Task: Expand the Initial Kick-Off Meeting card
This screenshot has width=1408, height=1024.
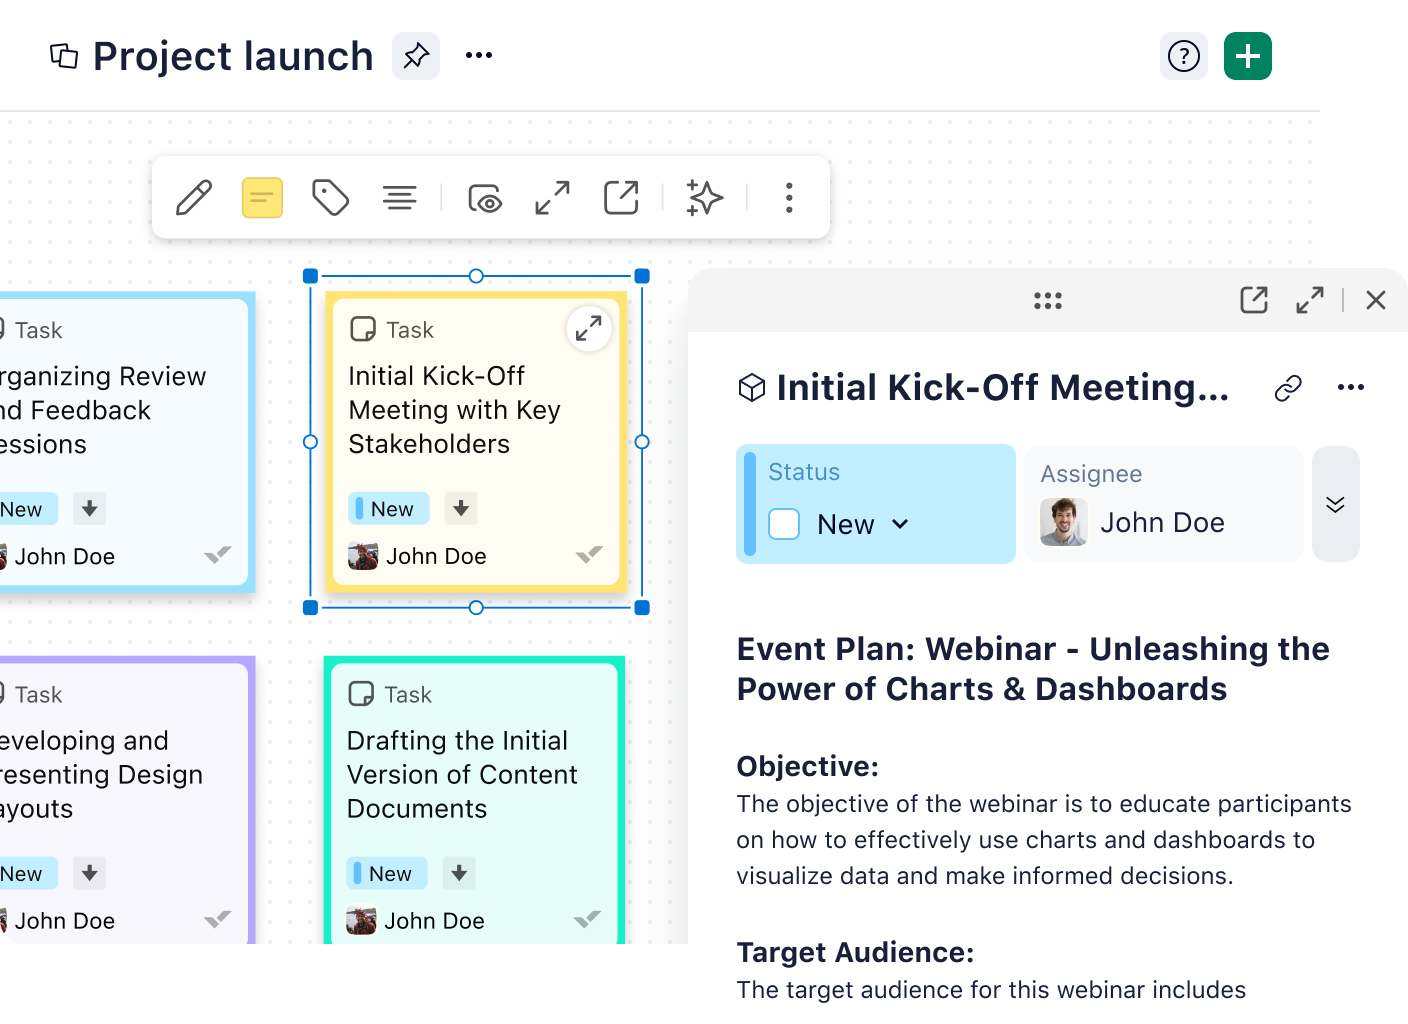Action: pos(589,328)
